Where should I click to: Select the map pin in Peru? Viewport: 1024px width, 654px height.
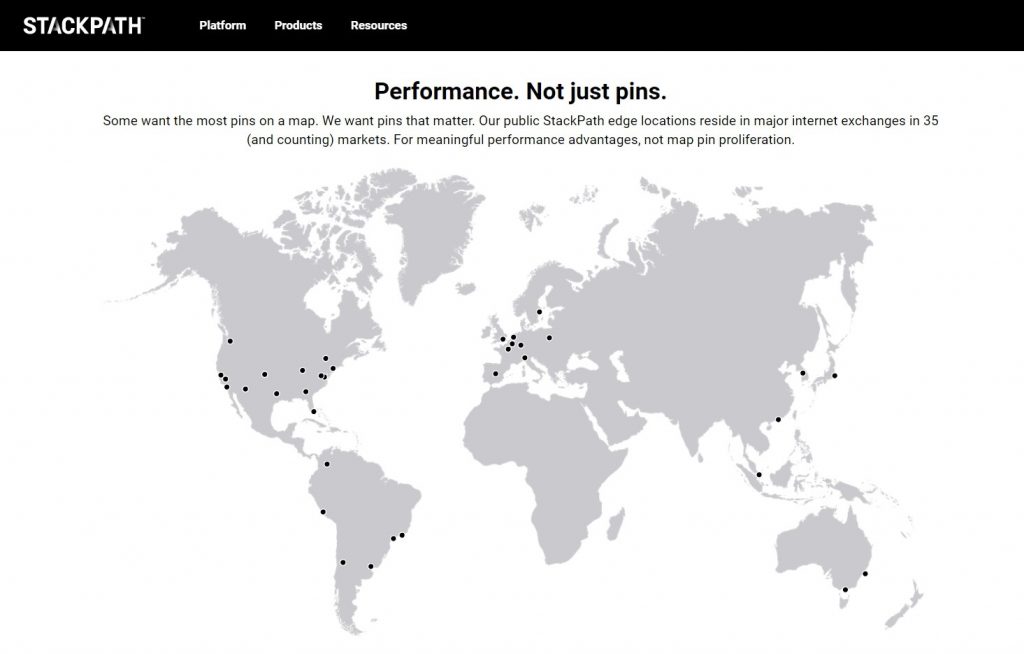click(x=323, y=512)
